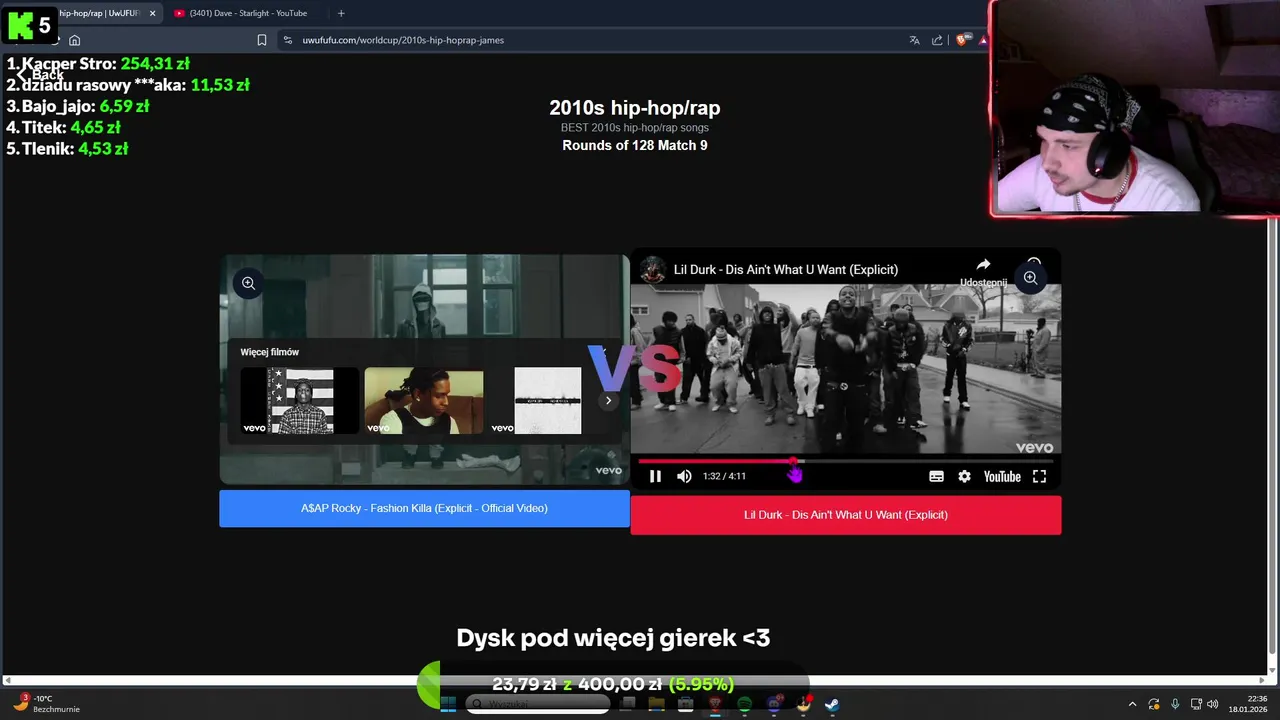Bookmark this page with the bookmark icon
Image resolution: width=1280 pixels, height=720 pixels.
point(262,40)
